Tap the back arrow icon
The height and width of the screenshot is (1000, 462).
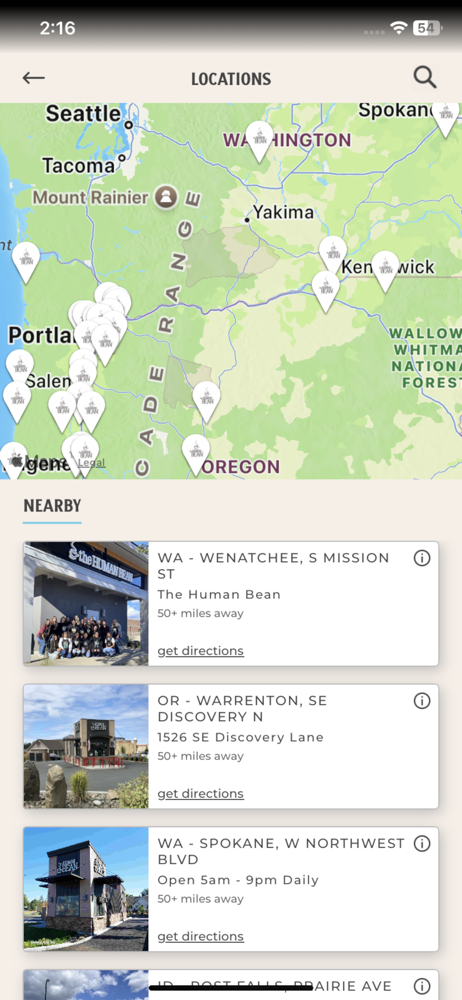pyautogui.click(x=34, y=78)
